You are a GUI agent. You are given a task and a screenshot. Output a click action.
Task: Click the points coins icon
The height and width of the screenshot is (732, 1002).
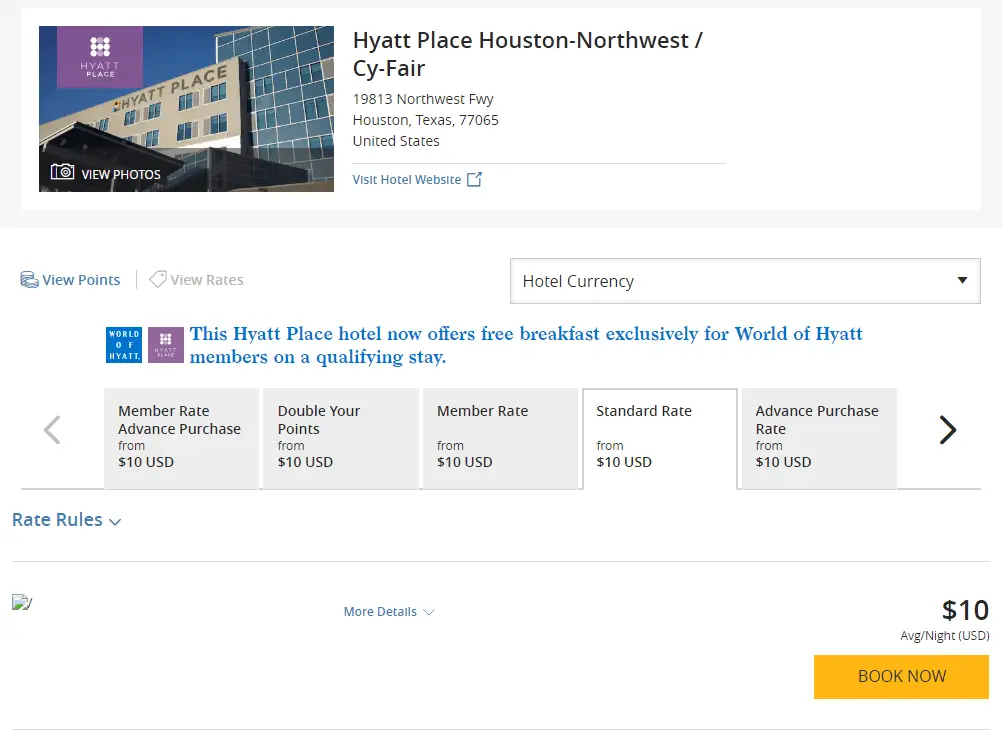(29, 280)
